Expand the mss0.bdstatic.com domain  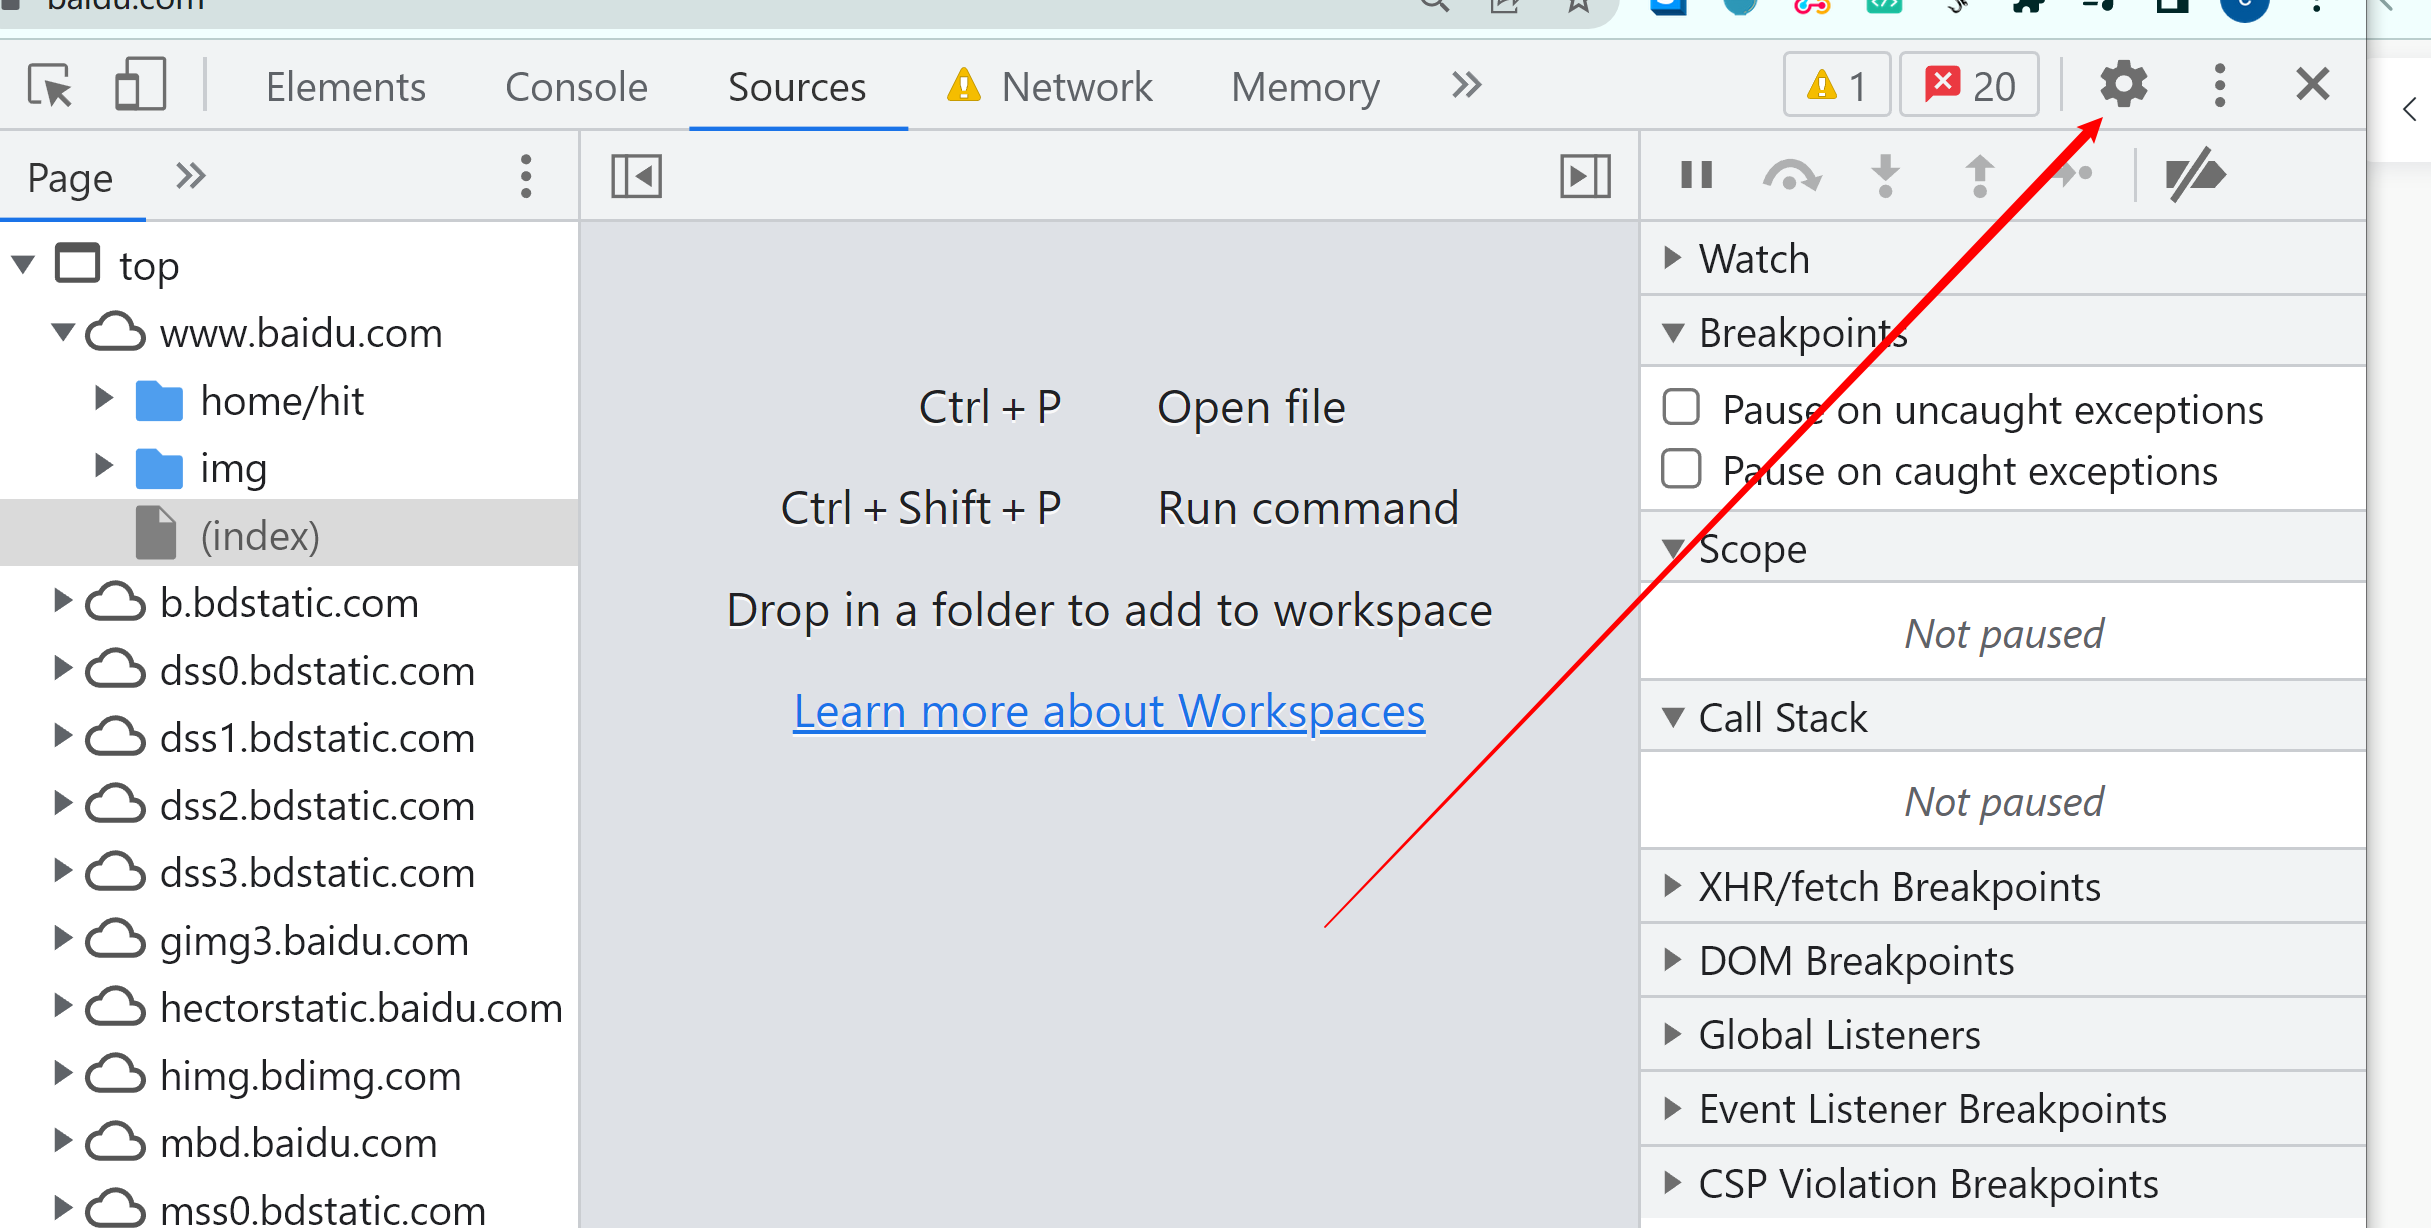(62, 1208)
